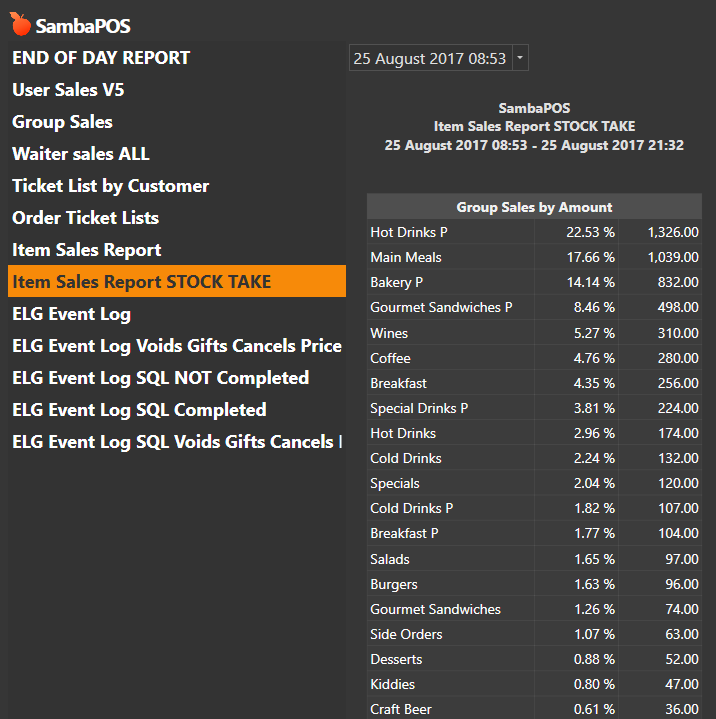
Task: Select the Breakfast P row label
Action: (405, 533)
